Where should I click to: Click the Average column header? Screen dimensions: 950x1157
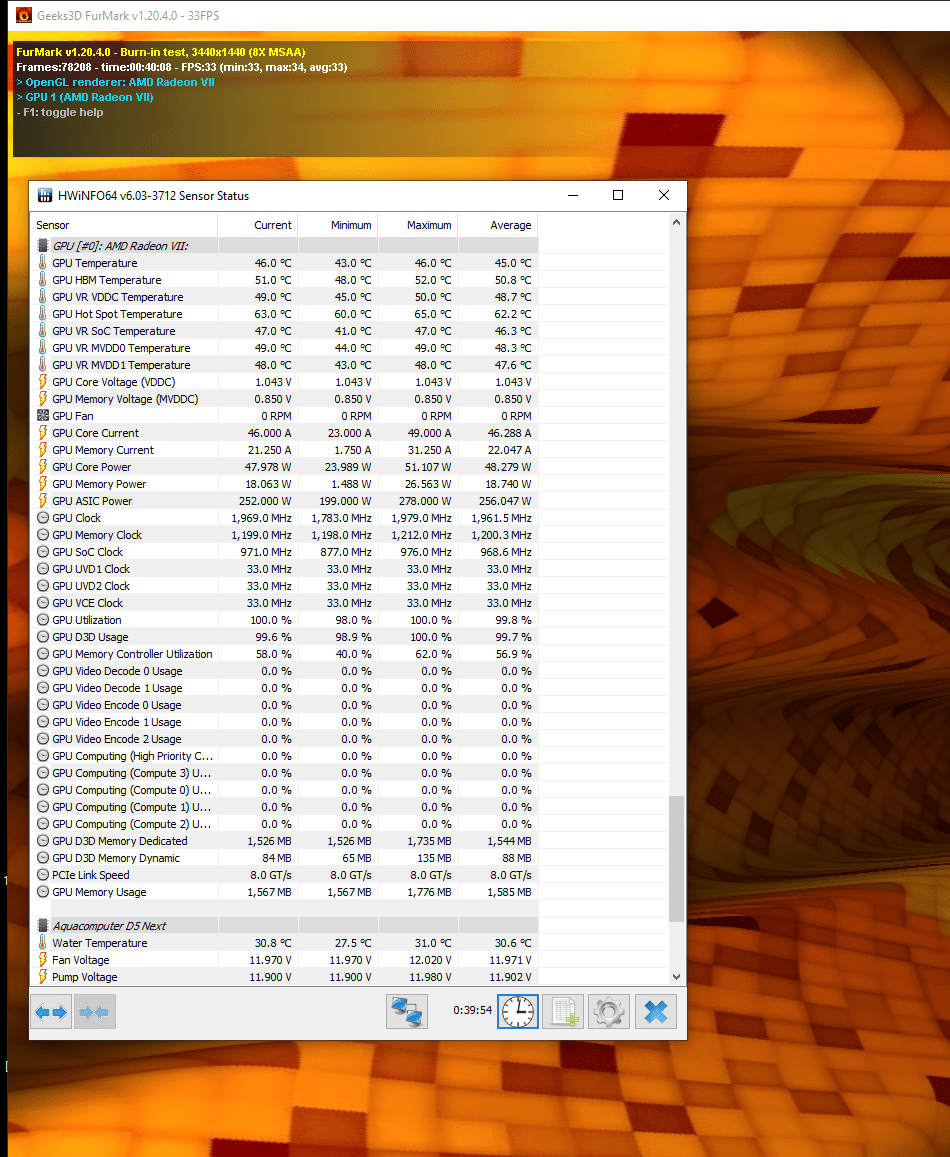coord(498,225)
